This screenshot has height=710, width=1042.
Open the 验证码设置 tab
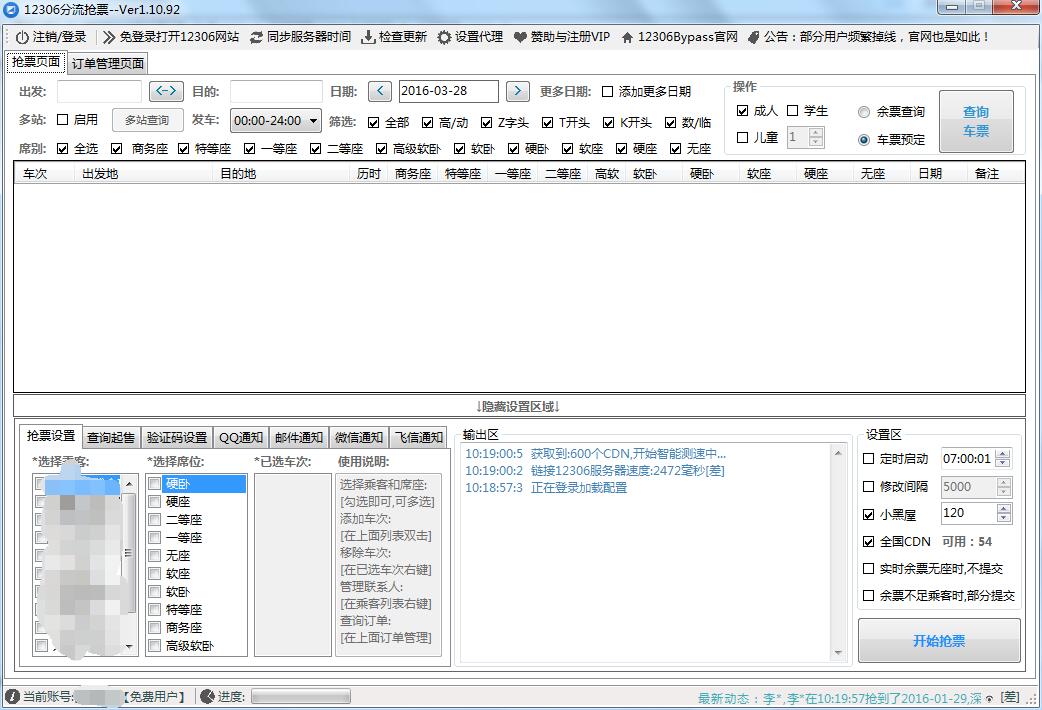tap(176, 437)
